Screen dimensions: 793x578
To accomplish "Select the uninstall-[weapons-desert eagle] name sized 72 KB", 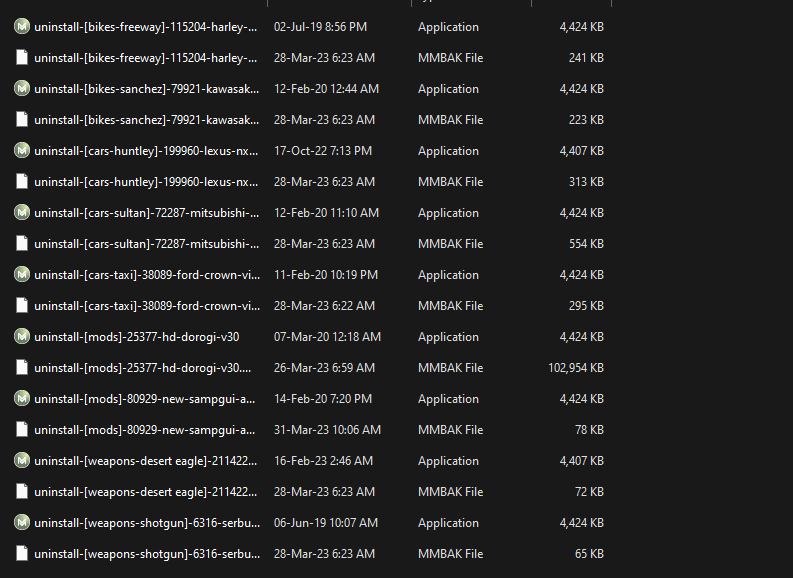I will coord(146,492).
